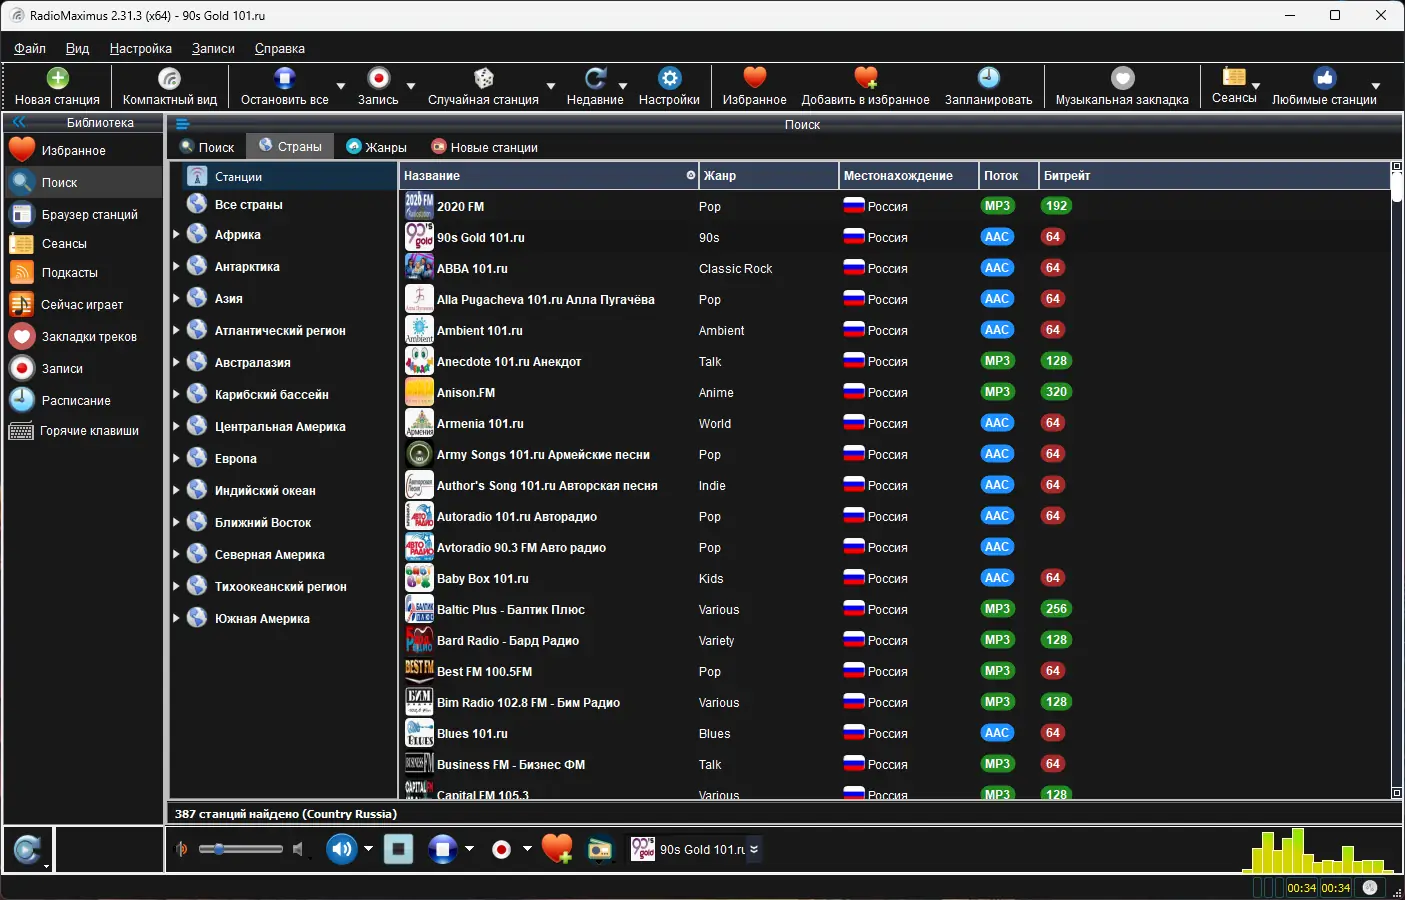
Task: Expand the Азия tree node
Action: click(x=176, y=299)
